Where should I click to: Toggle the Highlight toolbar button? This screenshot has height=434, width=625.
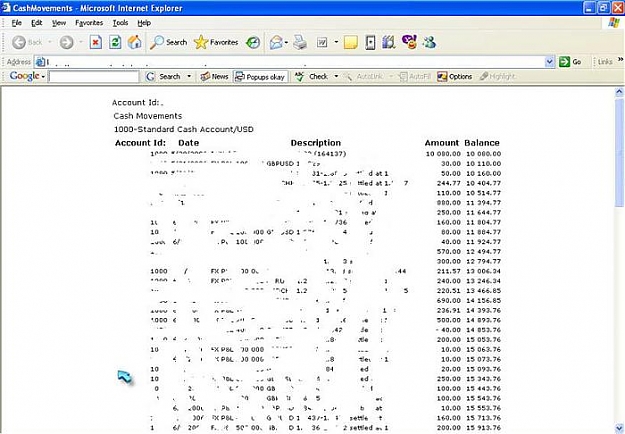(497, 77)
